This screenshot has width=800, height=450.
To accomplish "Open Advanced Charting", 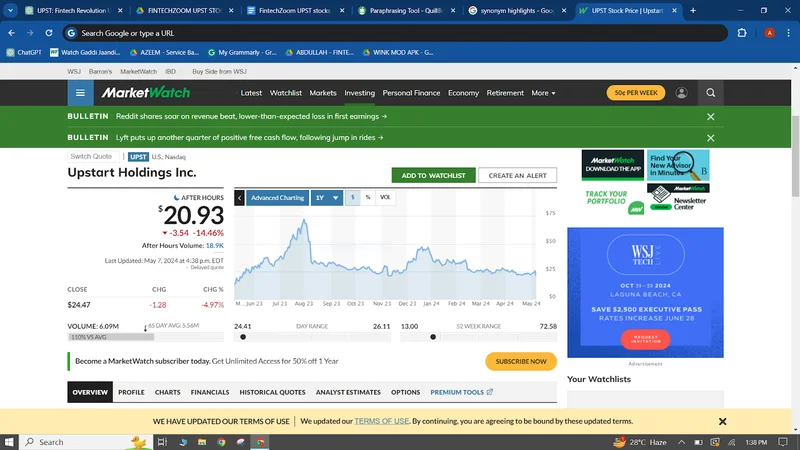I will [277, 198].
